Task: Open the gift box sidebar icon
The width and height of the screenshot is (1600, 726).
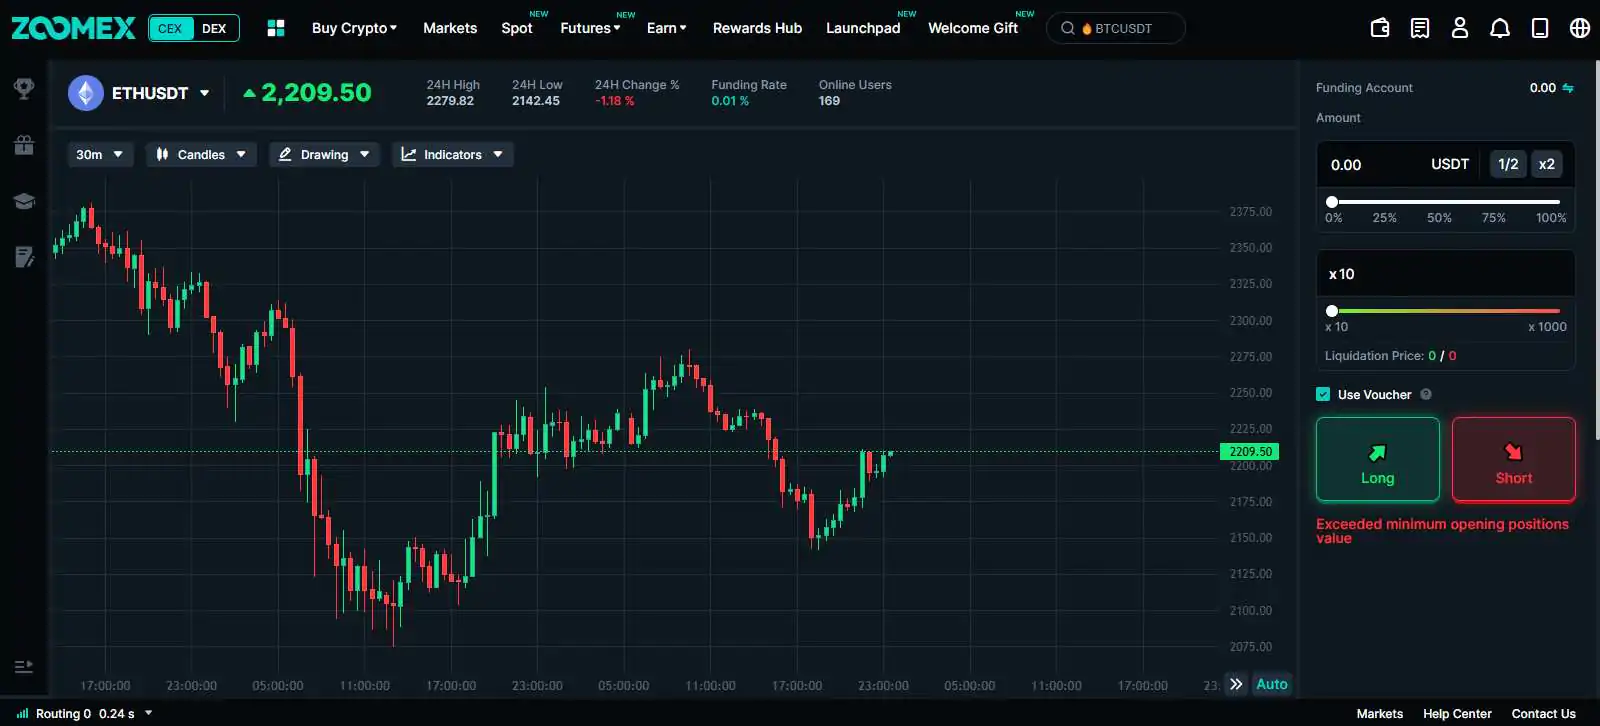Action: tap(24, 145)
